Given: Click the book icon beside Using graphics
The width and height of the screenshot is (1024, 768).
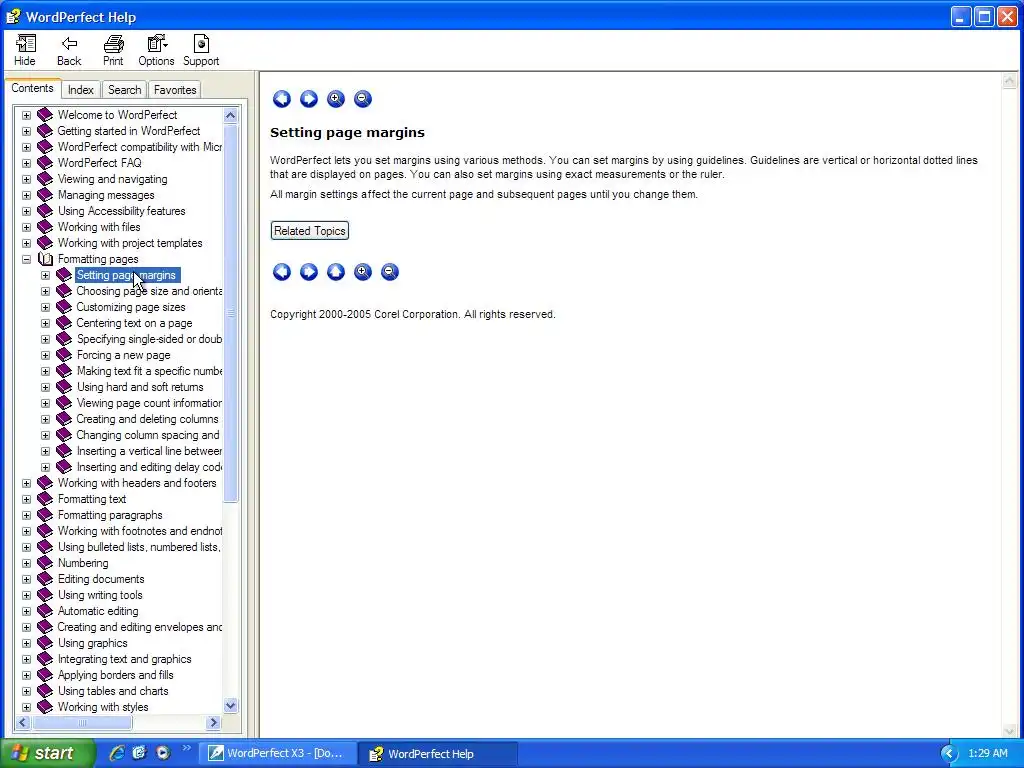Looking at the screenshot, I should point(45,643).
